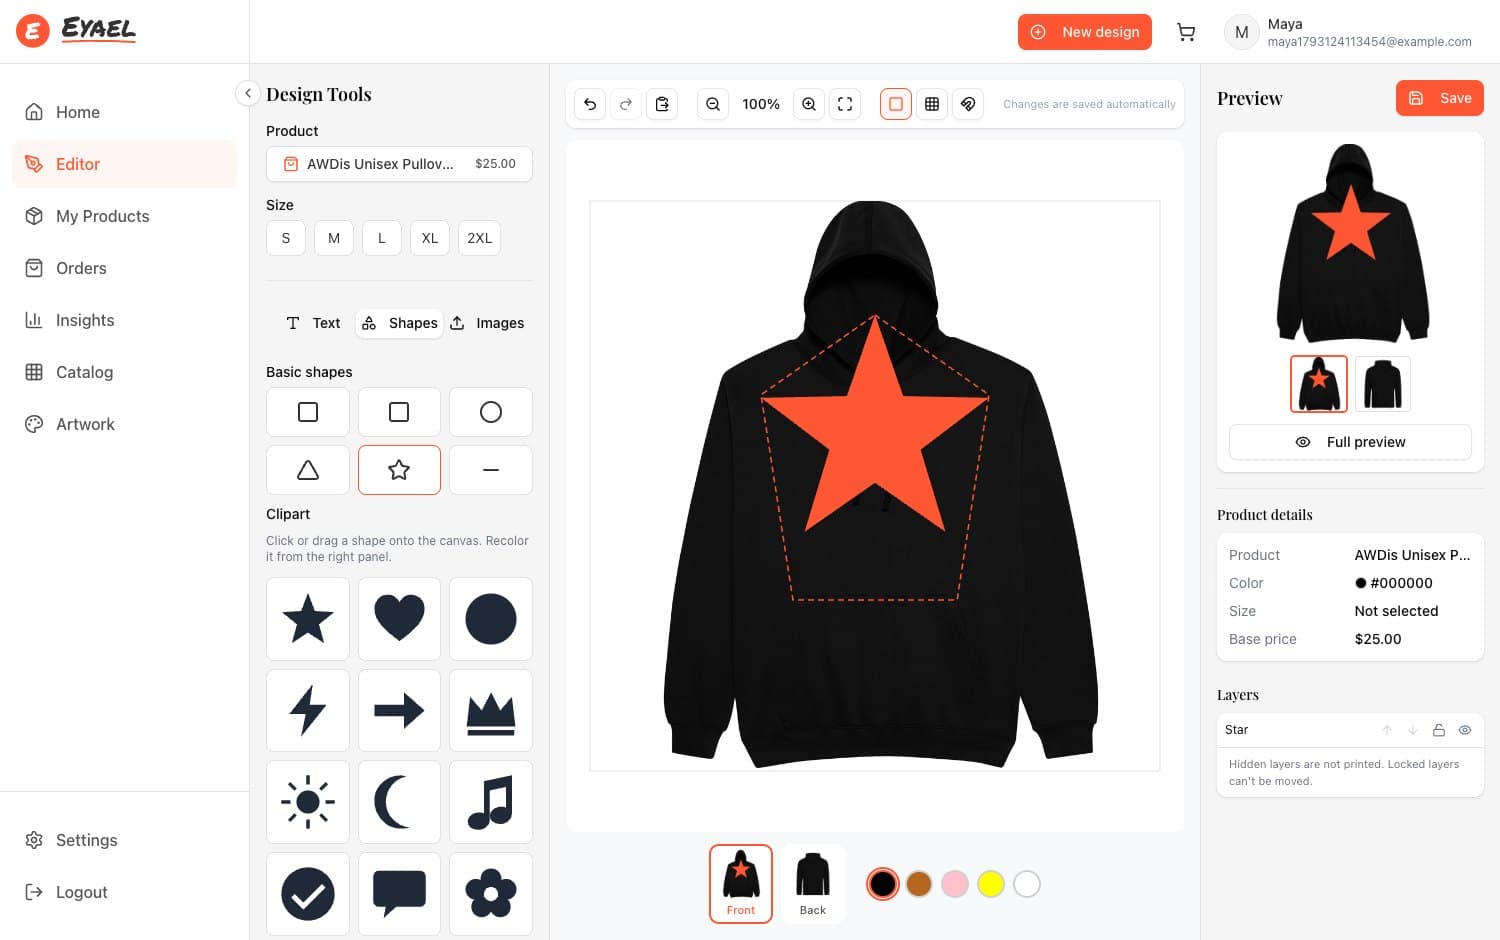Insert the music note clipart
Viewport: 1500px width, 940px height.
[491, 802]
